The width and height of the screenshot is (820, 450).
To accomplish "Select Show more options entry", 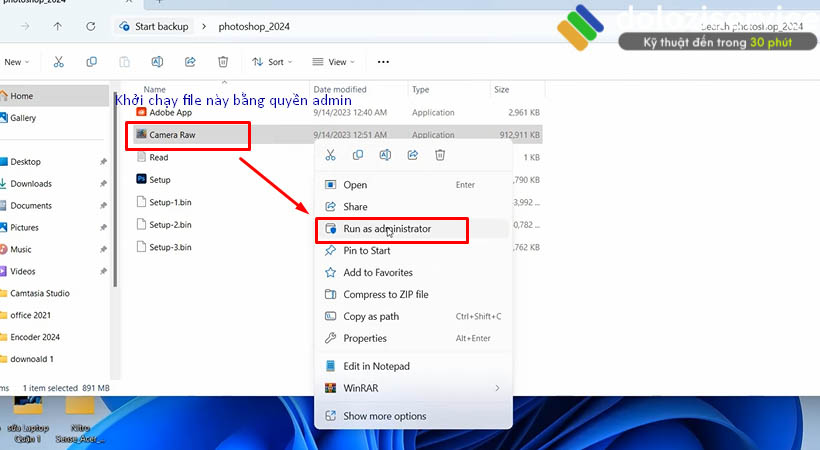I will pyautogui.click(x=384, y=416).
